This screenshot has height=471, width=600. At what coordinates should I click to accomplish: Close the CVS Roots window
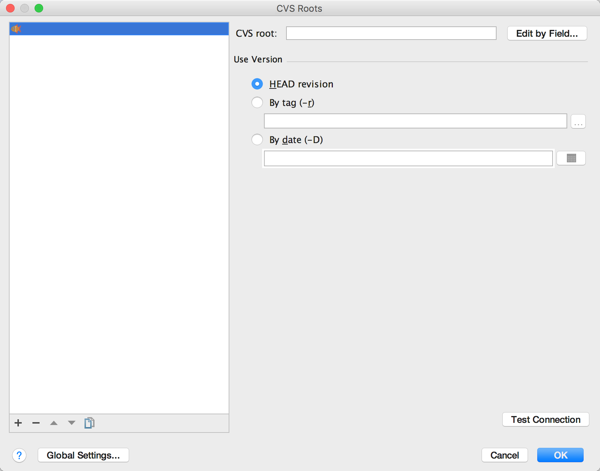[x=10, y=8]
